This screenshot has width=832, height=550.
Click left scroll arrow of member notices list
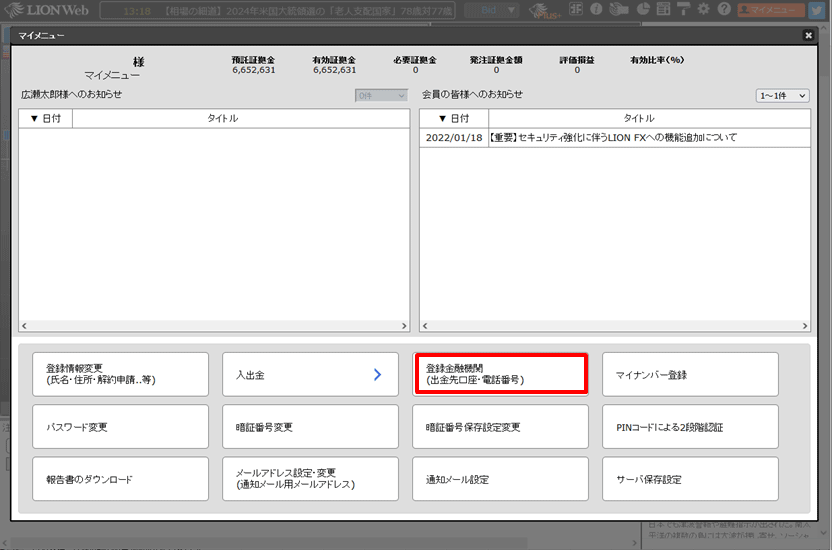pyautogui.click(x=424, y=326)
